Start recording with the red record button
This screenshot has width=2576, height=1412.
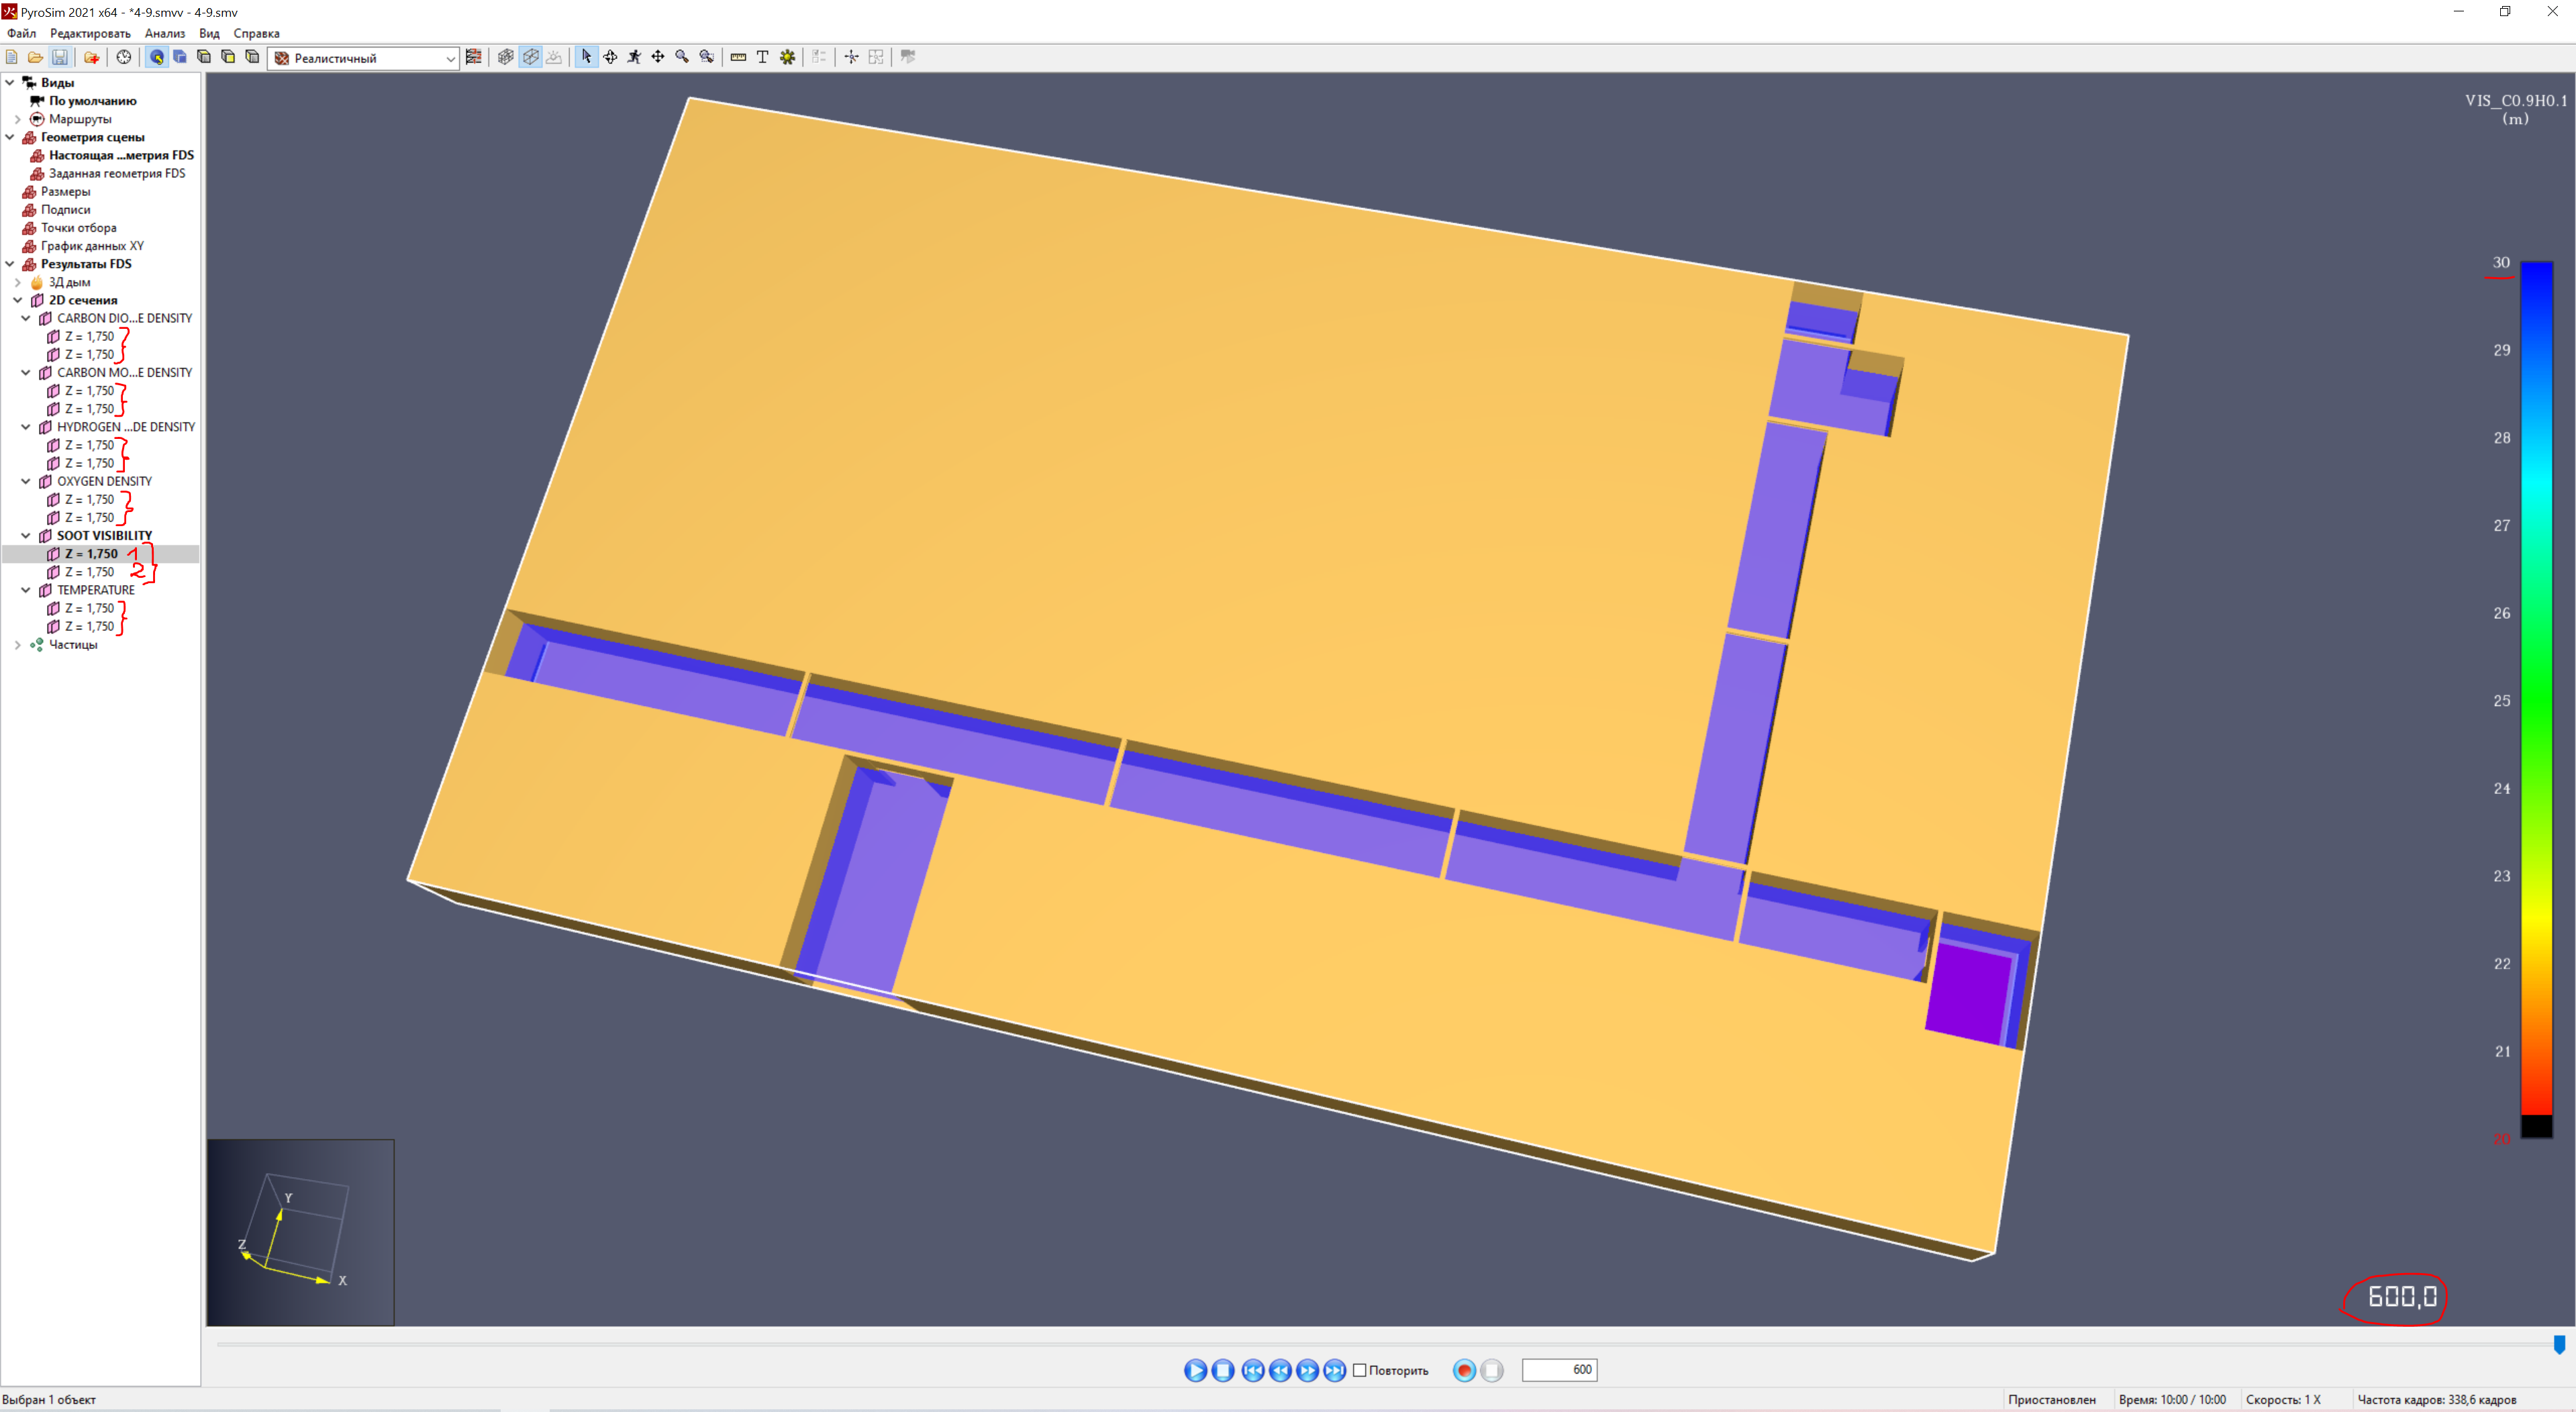[1464, 1370]
